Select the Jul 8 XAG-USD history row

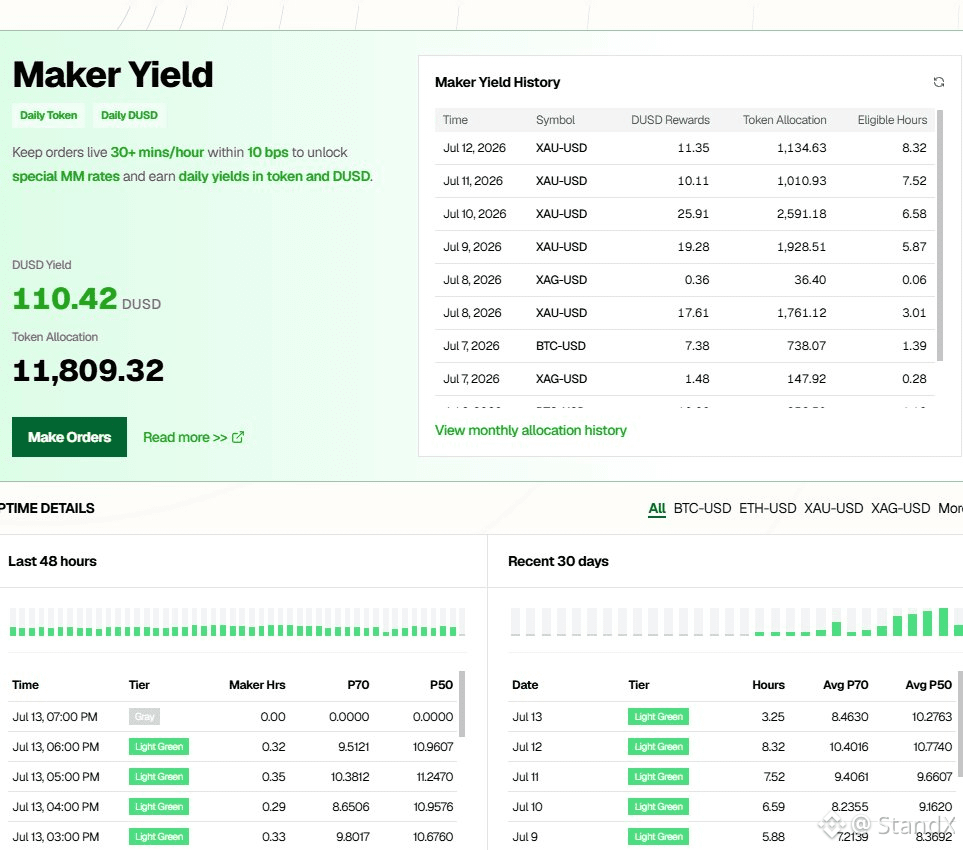pyautogui.click(x=685, y=280)
